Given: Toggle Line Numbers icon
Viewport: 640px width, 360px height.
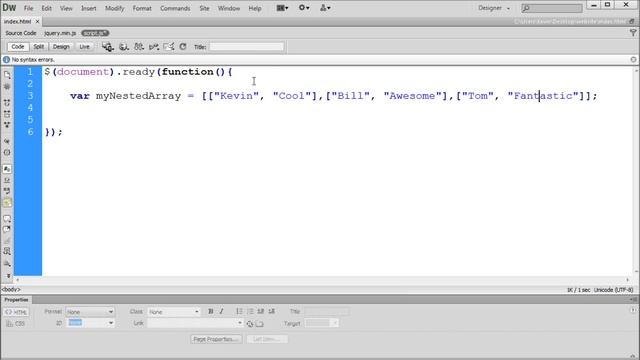Looking at the screenshot, I should click(7, 169).
